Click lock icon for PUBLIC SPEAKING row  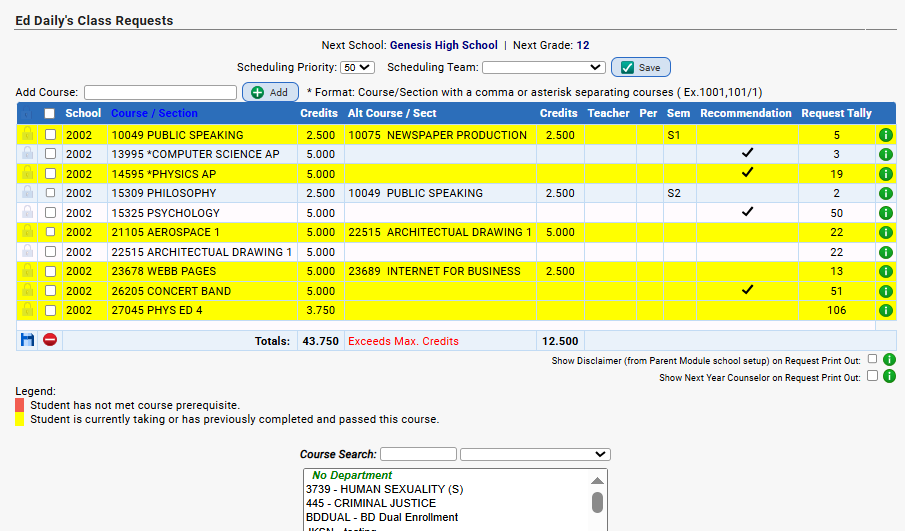(27, 134)
